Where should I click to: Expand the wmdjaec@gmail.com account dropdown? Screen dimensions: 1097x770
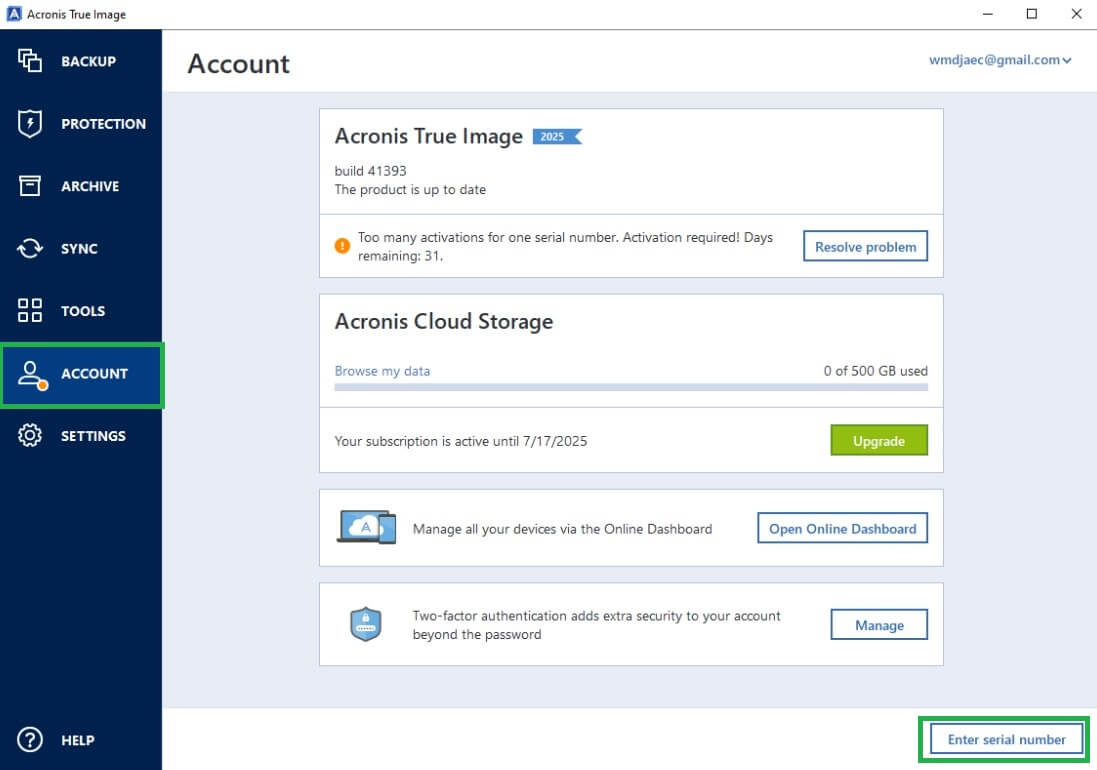(x=1002, y=60)
